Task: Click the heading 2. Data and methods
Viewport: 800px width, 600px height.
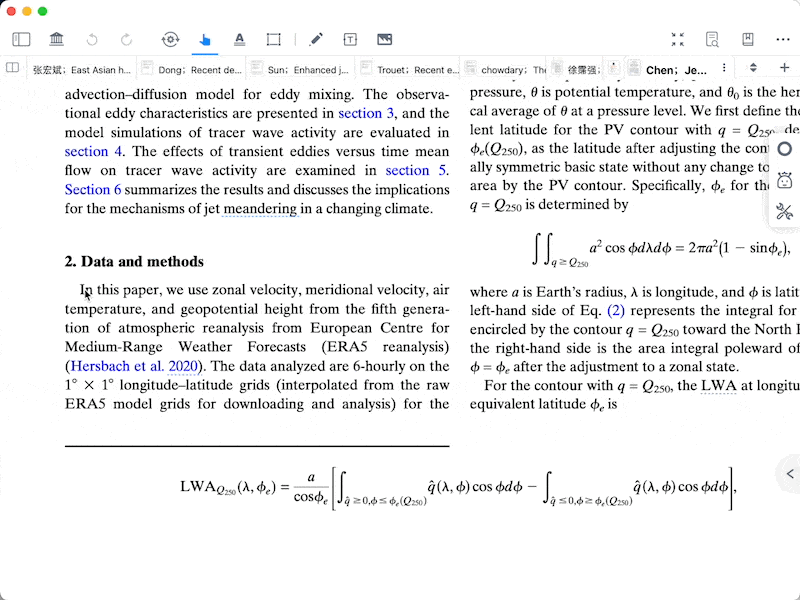Action: pos(134,261)
